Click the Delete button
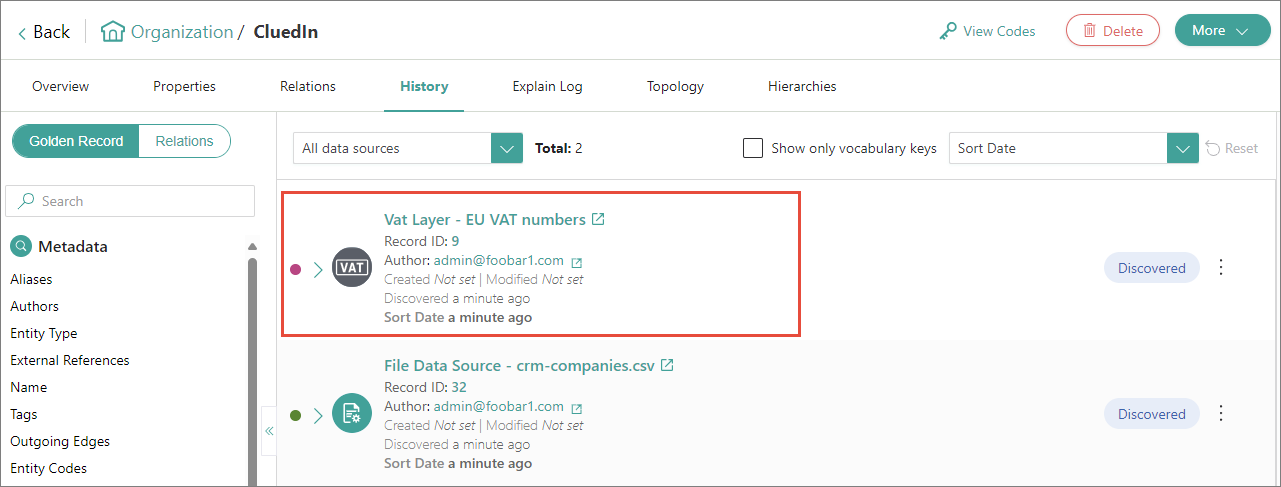Screen dimensions: 1281x487 [1112, 31]
